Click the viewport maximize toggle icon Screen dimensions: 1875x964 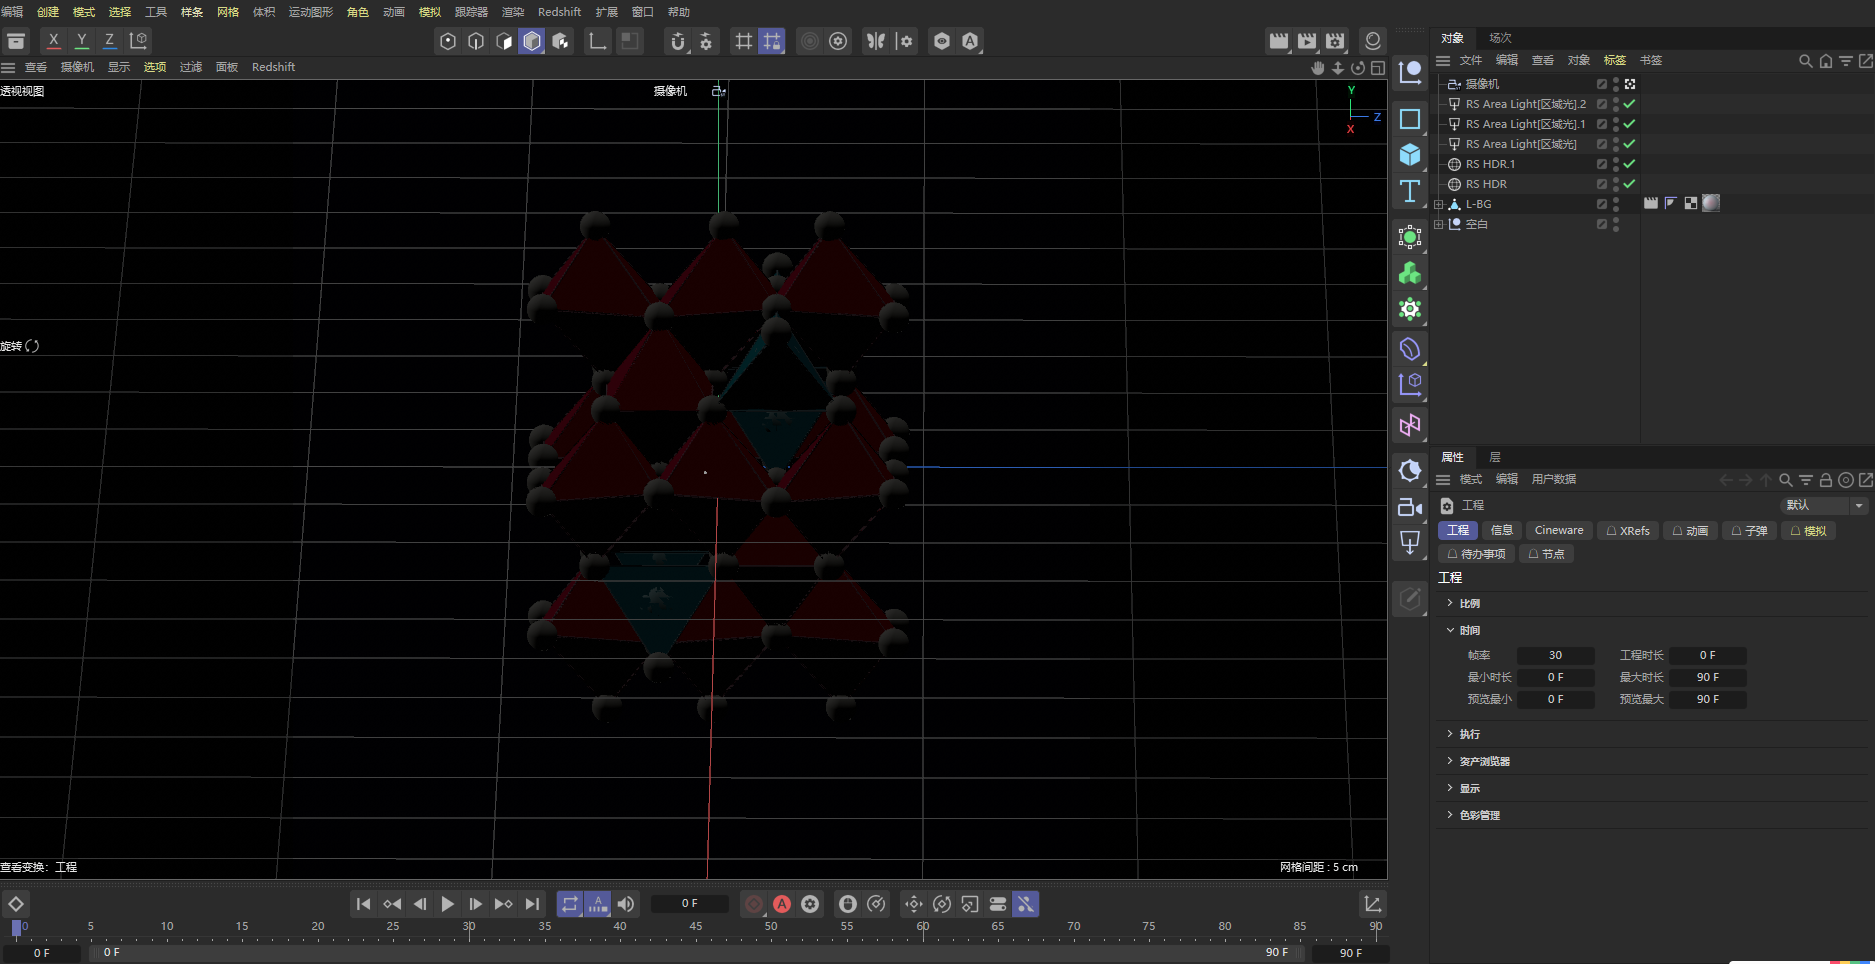(x=1378, y=68)
